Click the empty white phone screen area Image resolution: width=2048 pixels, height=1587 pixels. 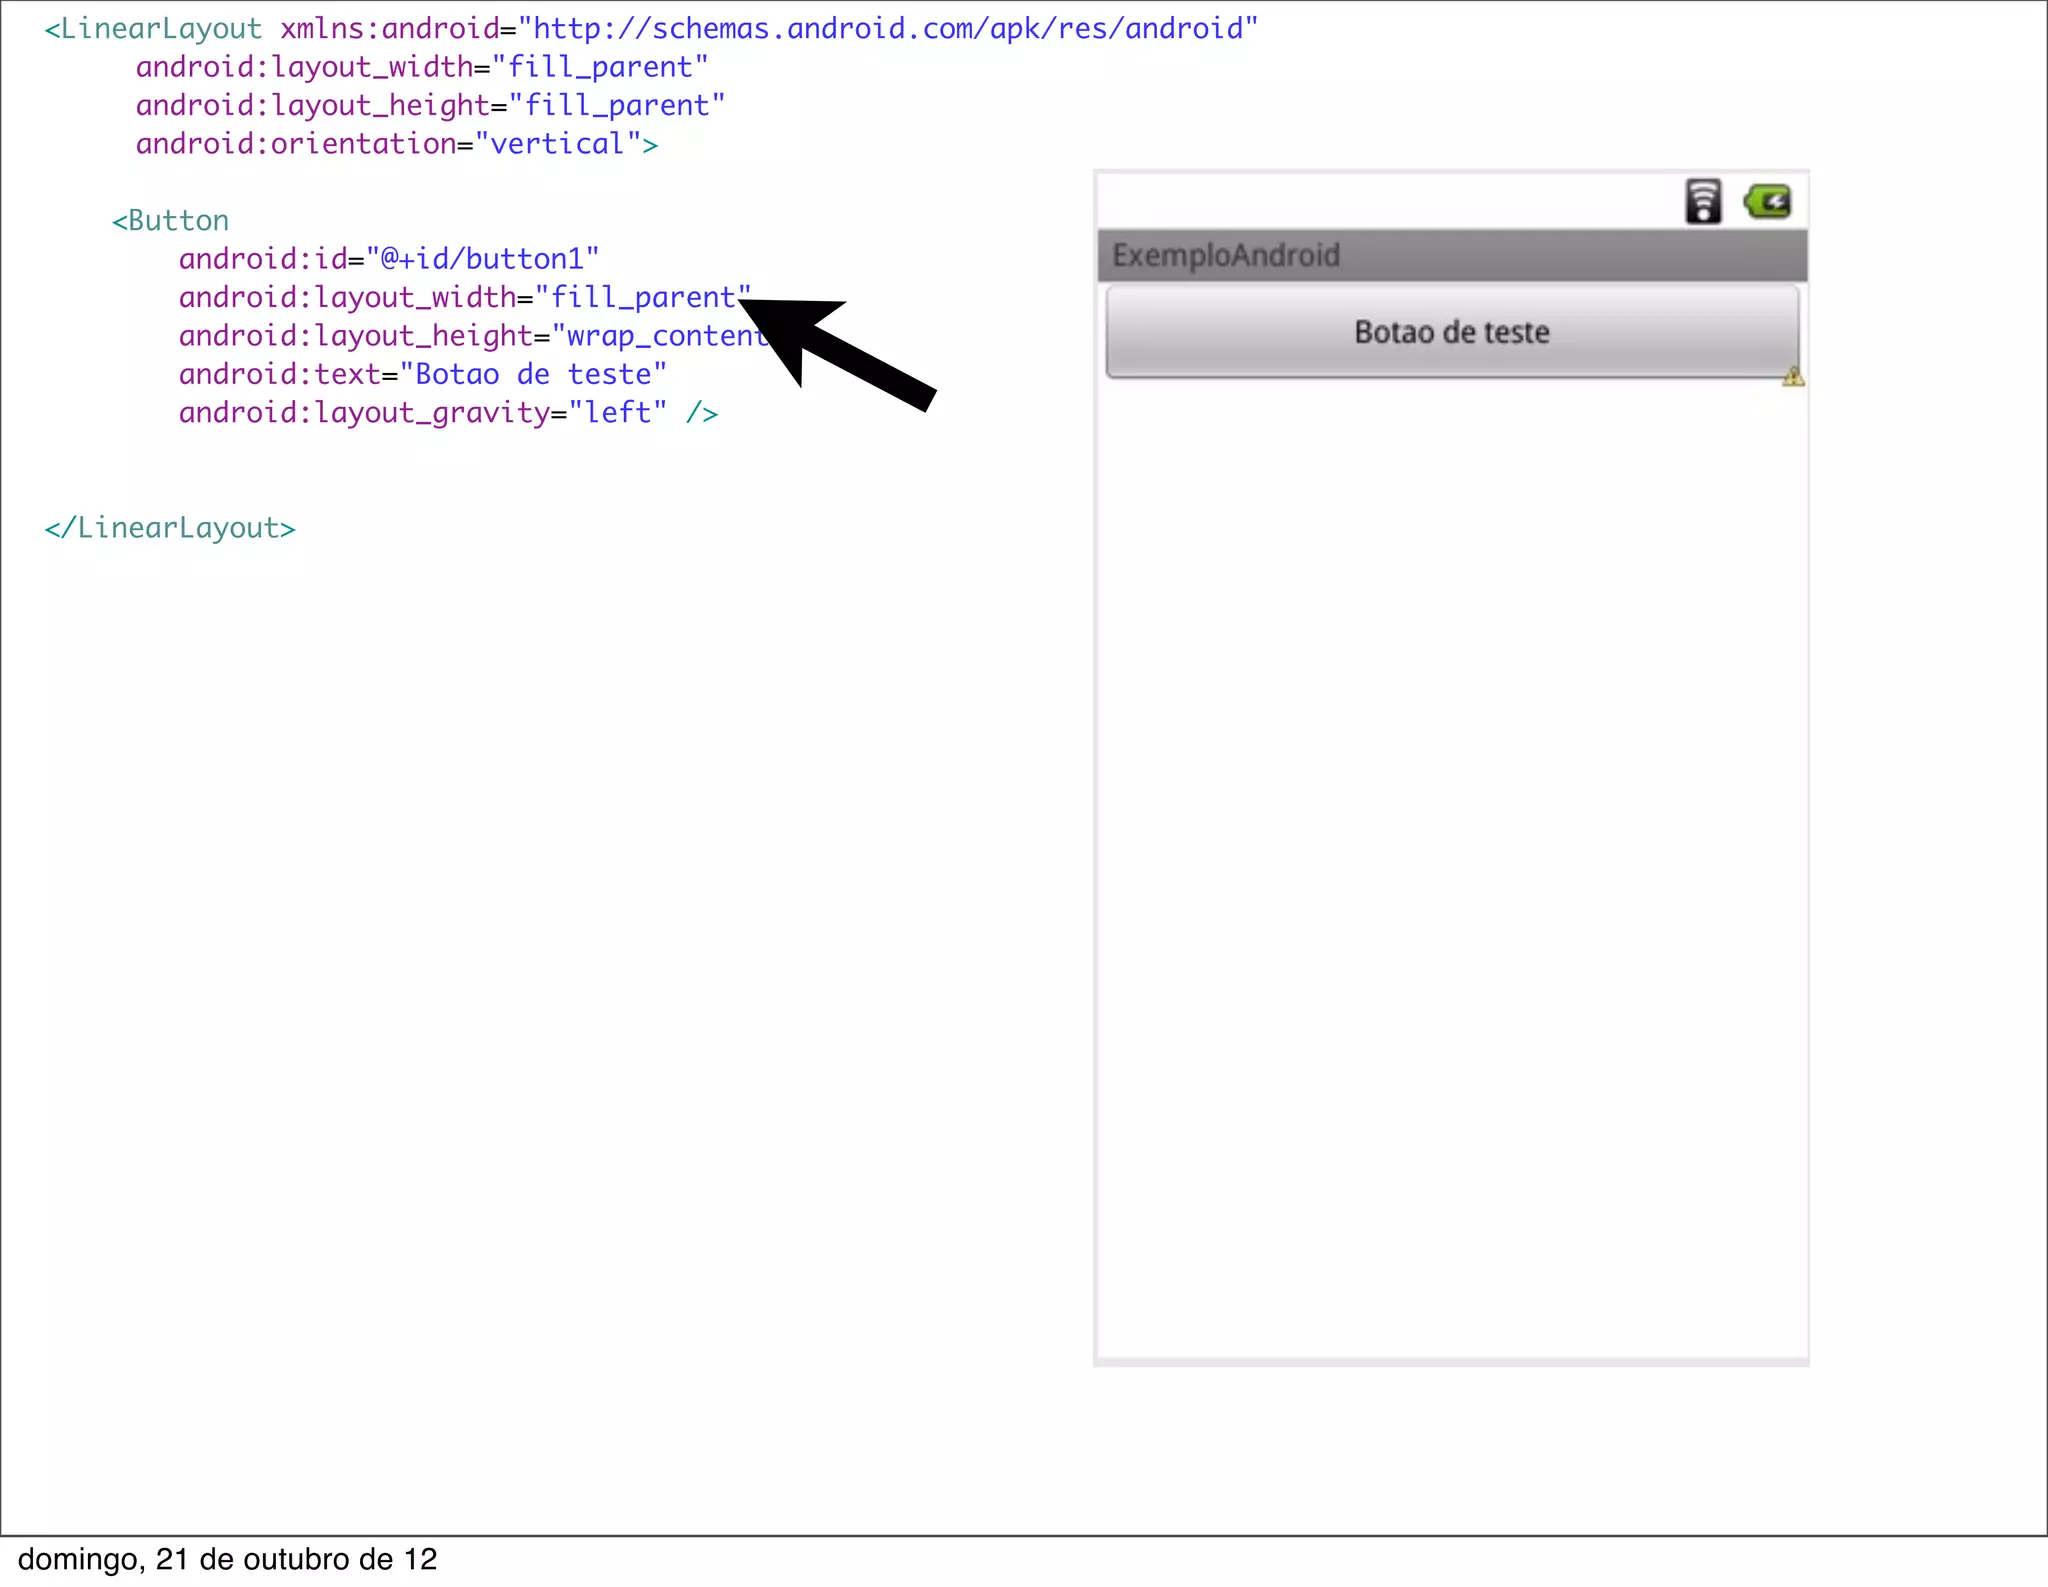click(x=1451, y=850)
